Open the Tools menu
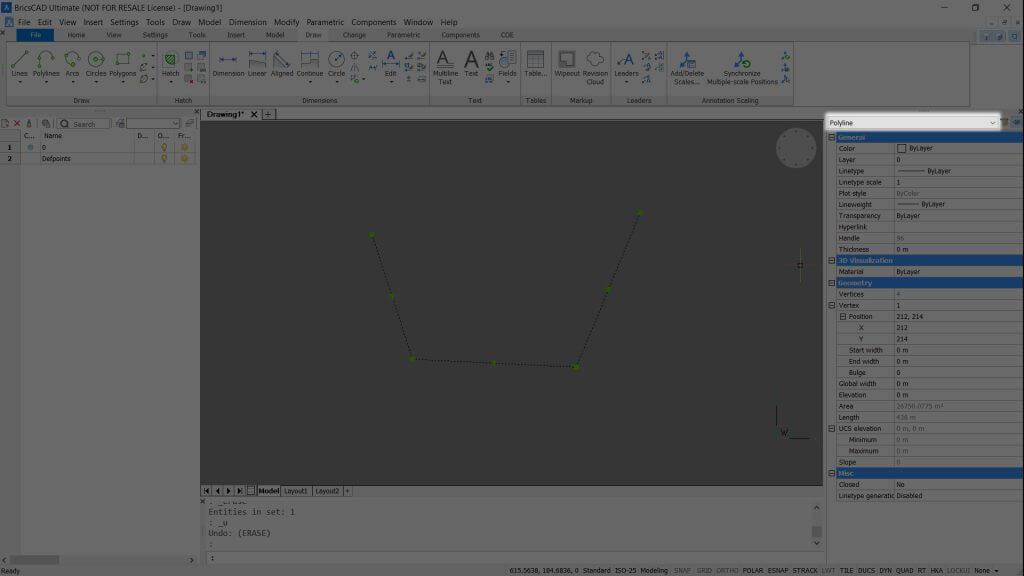 click(x=155, y=21)
